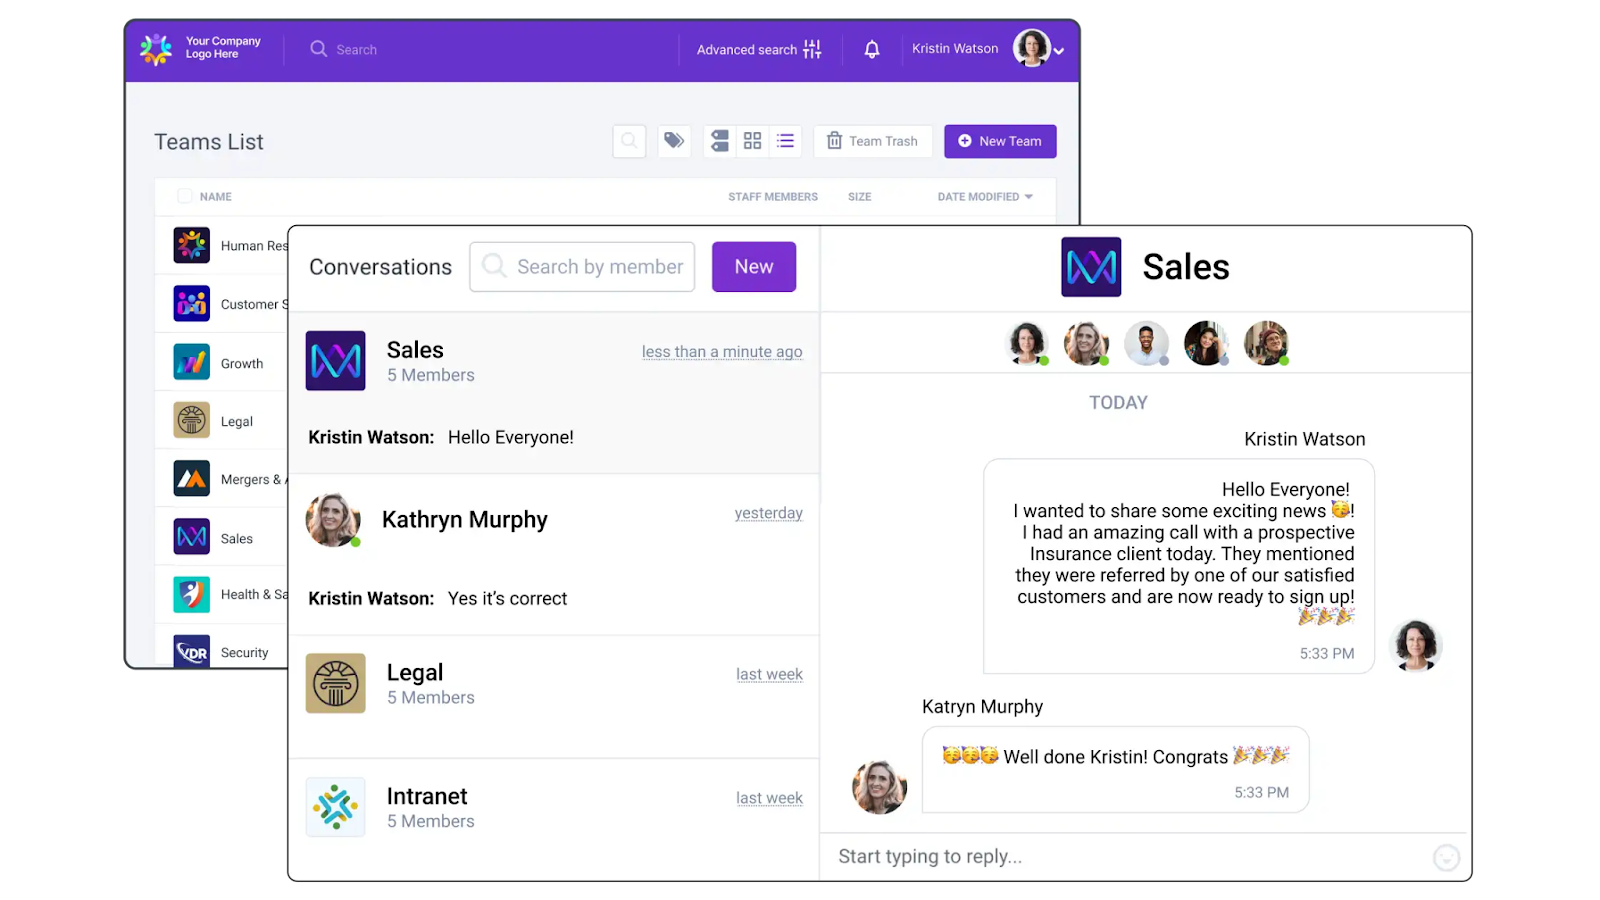This screenshot has width=1600, height=900.
Task: Click the Mergers & Acquisitions team icon
Action: point(191,478)
